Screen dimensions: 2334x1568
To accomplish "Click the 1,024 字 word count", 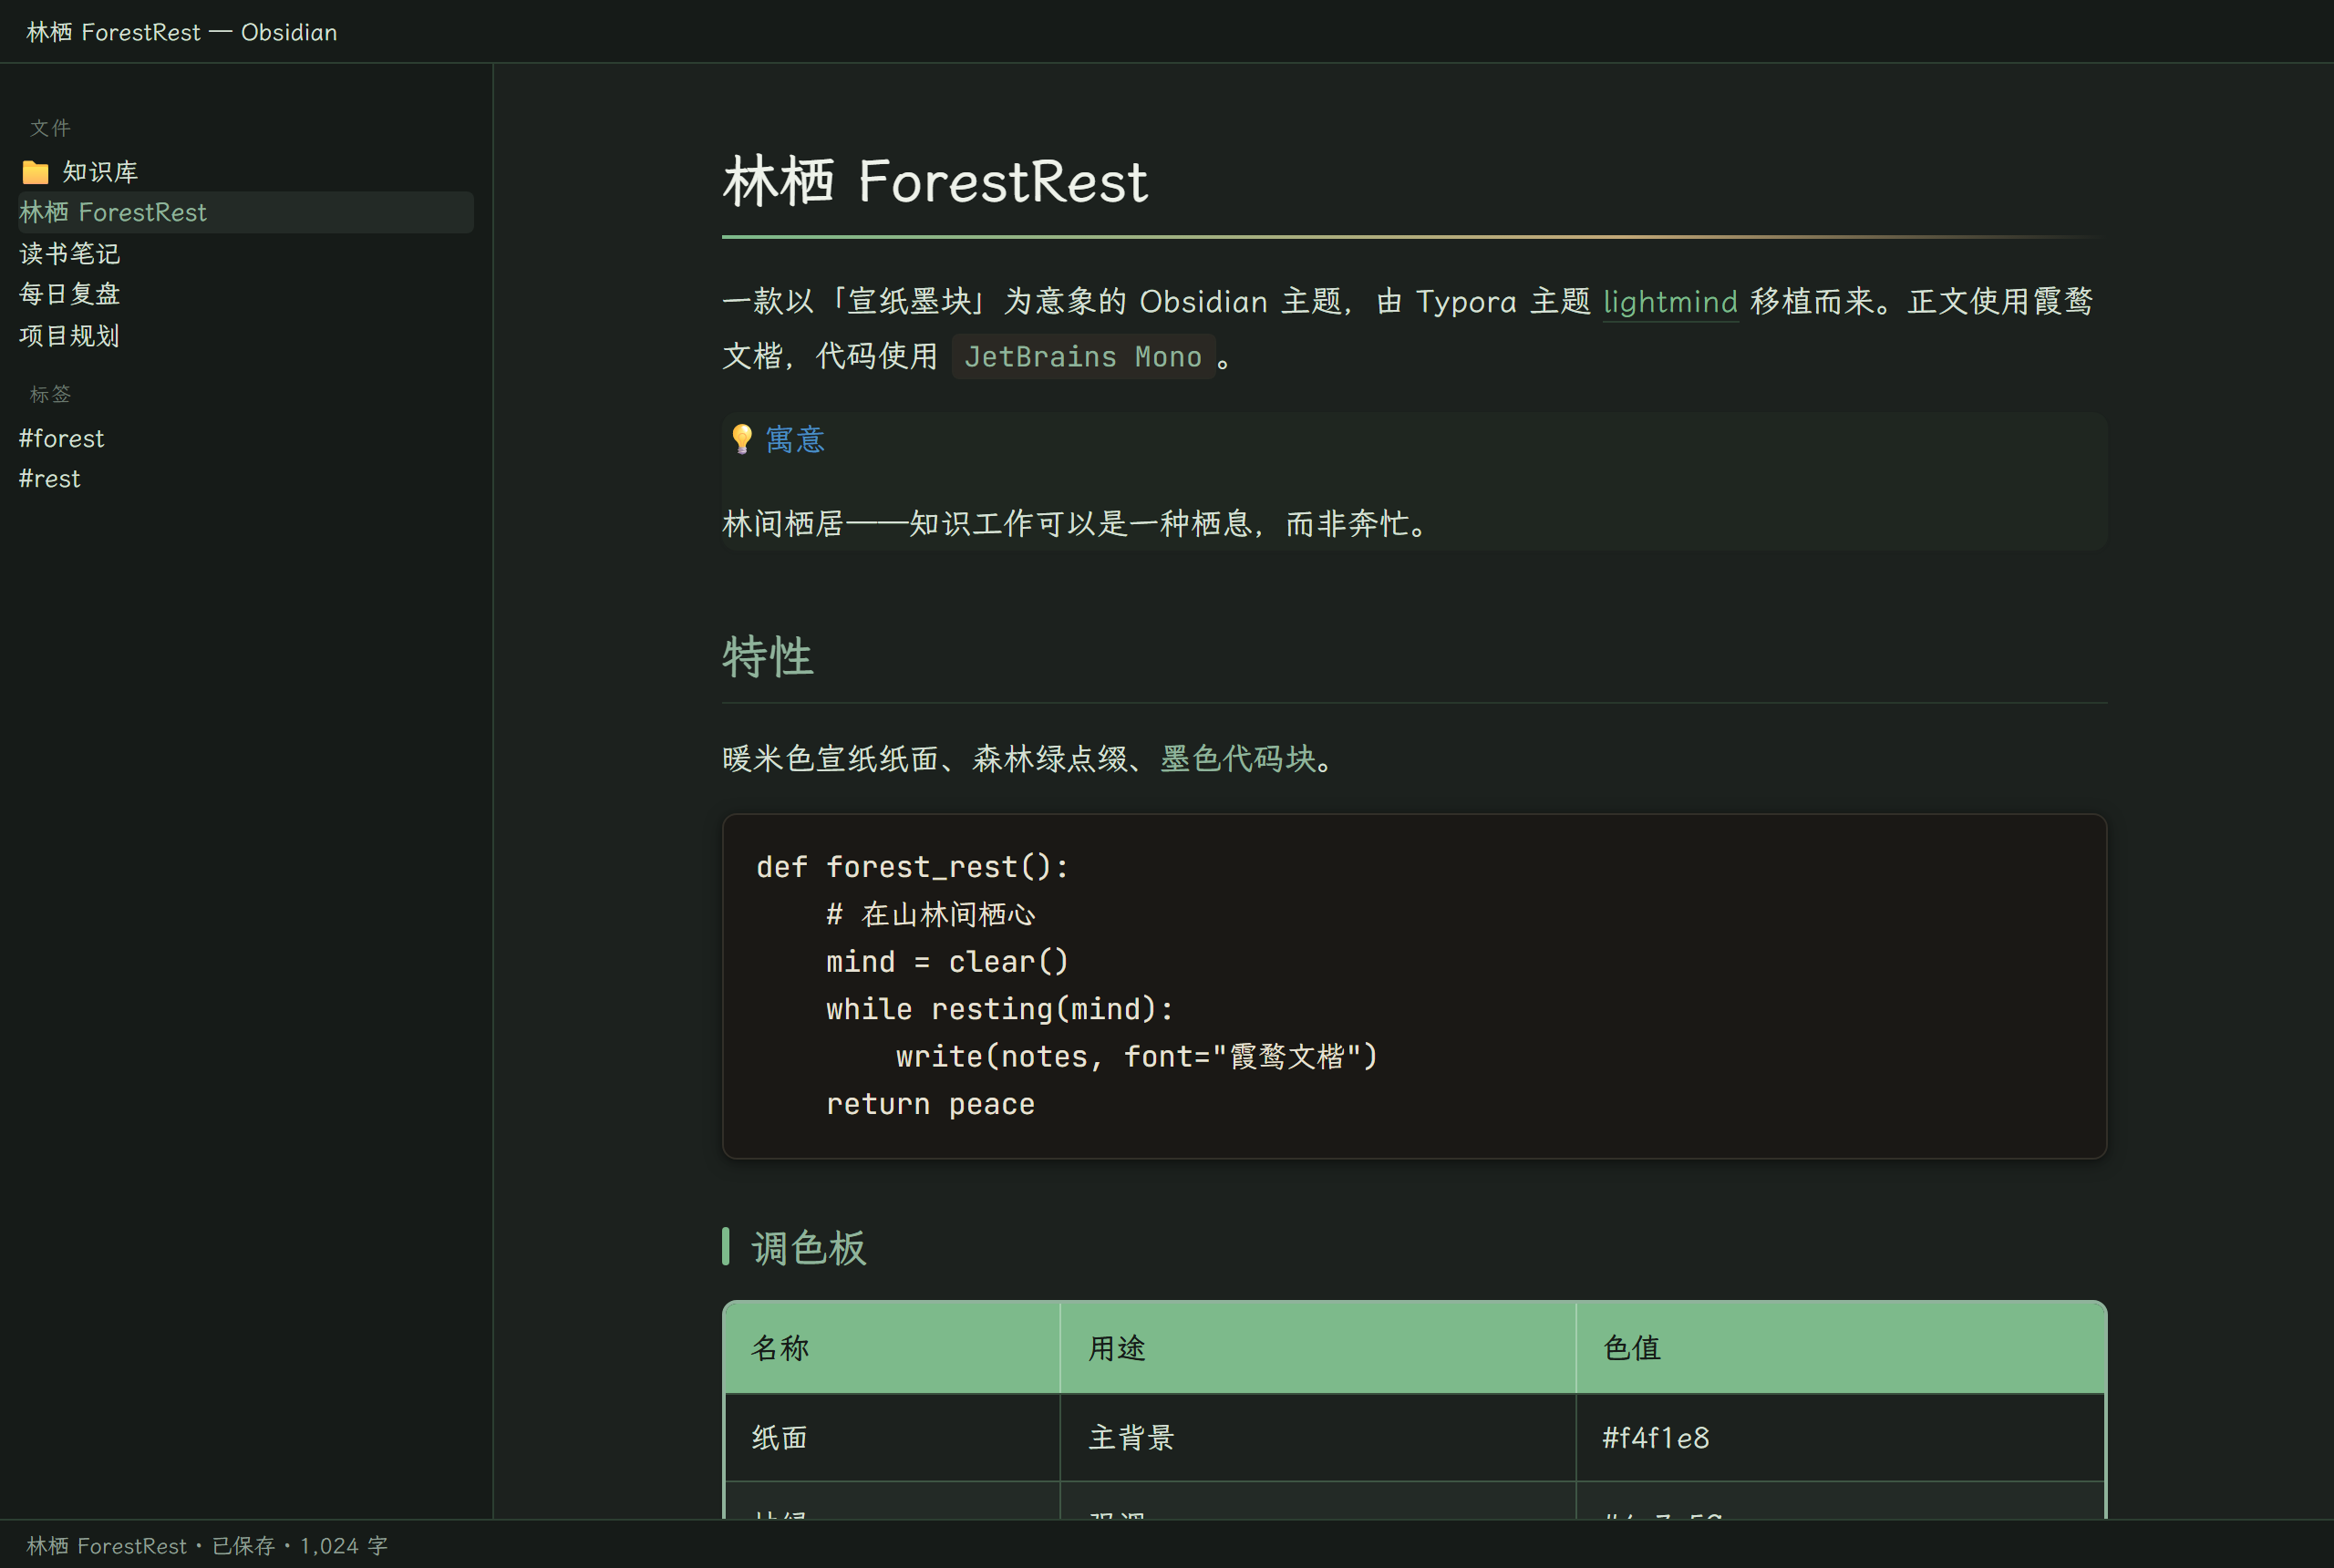I will point(344,1546).
